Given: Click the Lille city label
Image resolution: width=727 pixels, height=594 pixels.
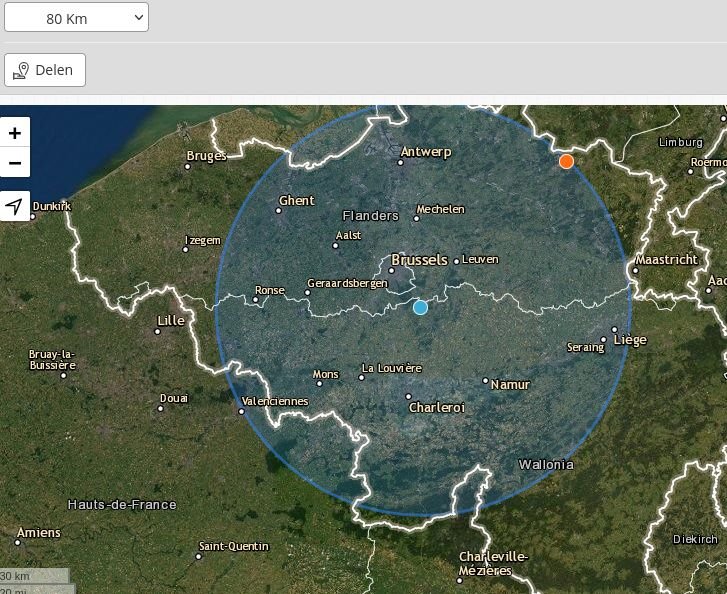Looking at the screenshot, I should (171, 321).
